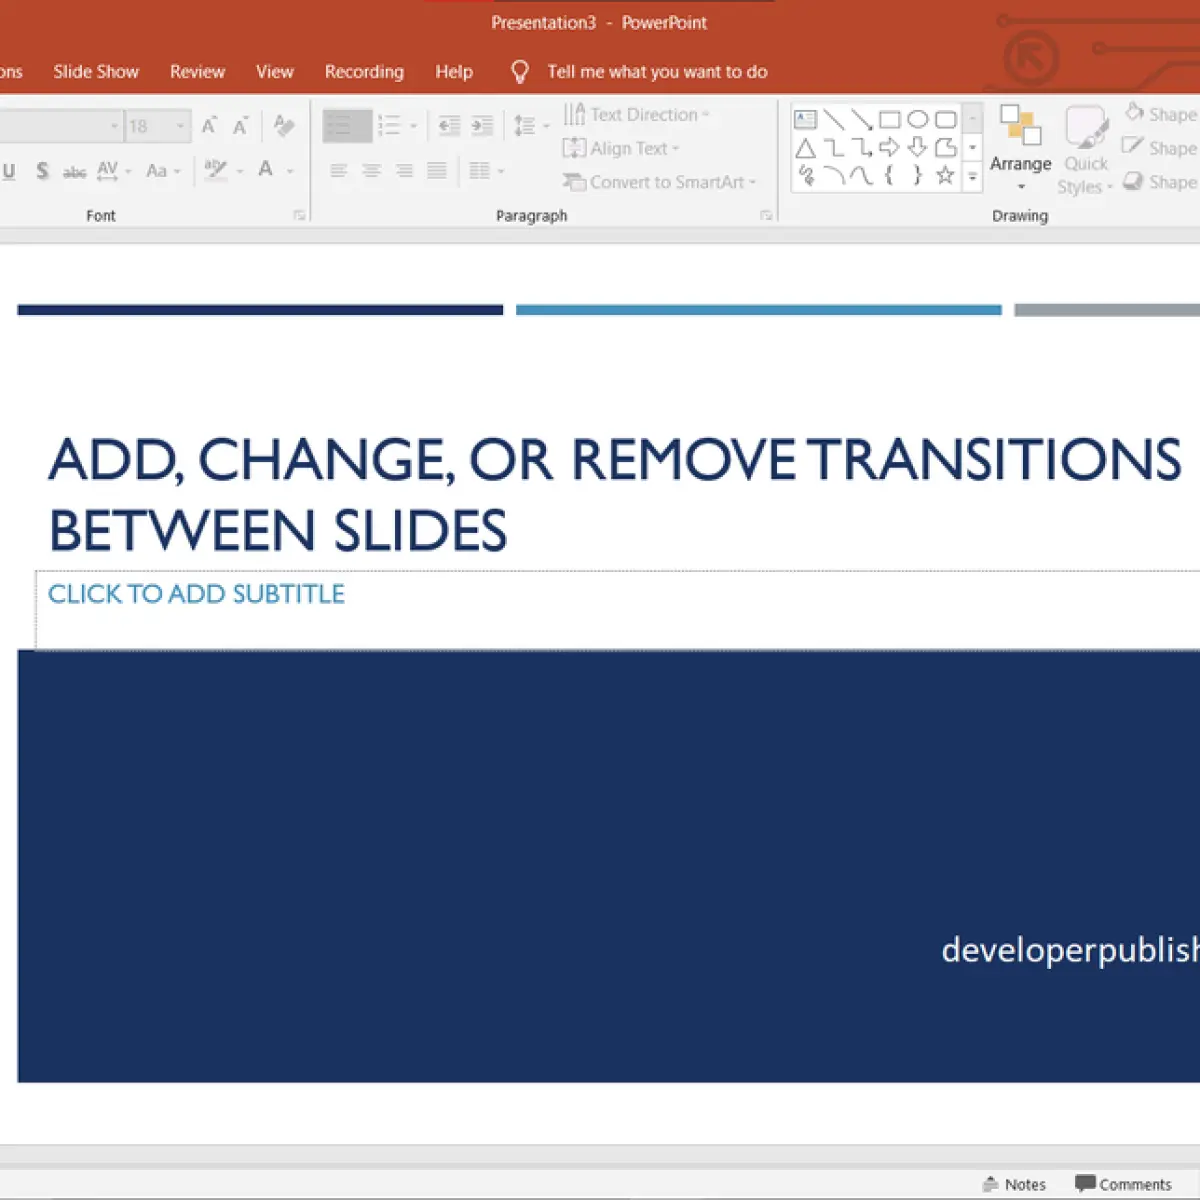Select the Rounded Rectangle shape
The image size is (1200, 1200).
click(945, 120)
